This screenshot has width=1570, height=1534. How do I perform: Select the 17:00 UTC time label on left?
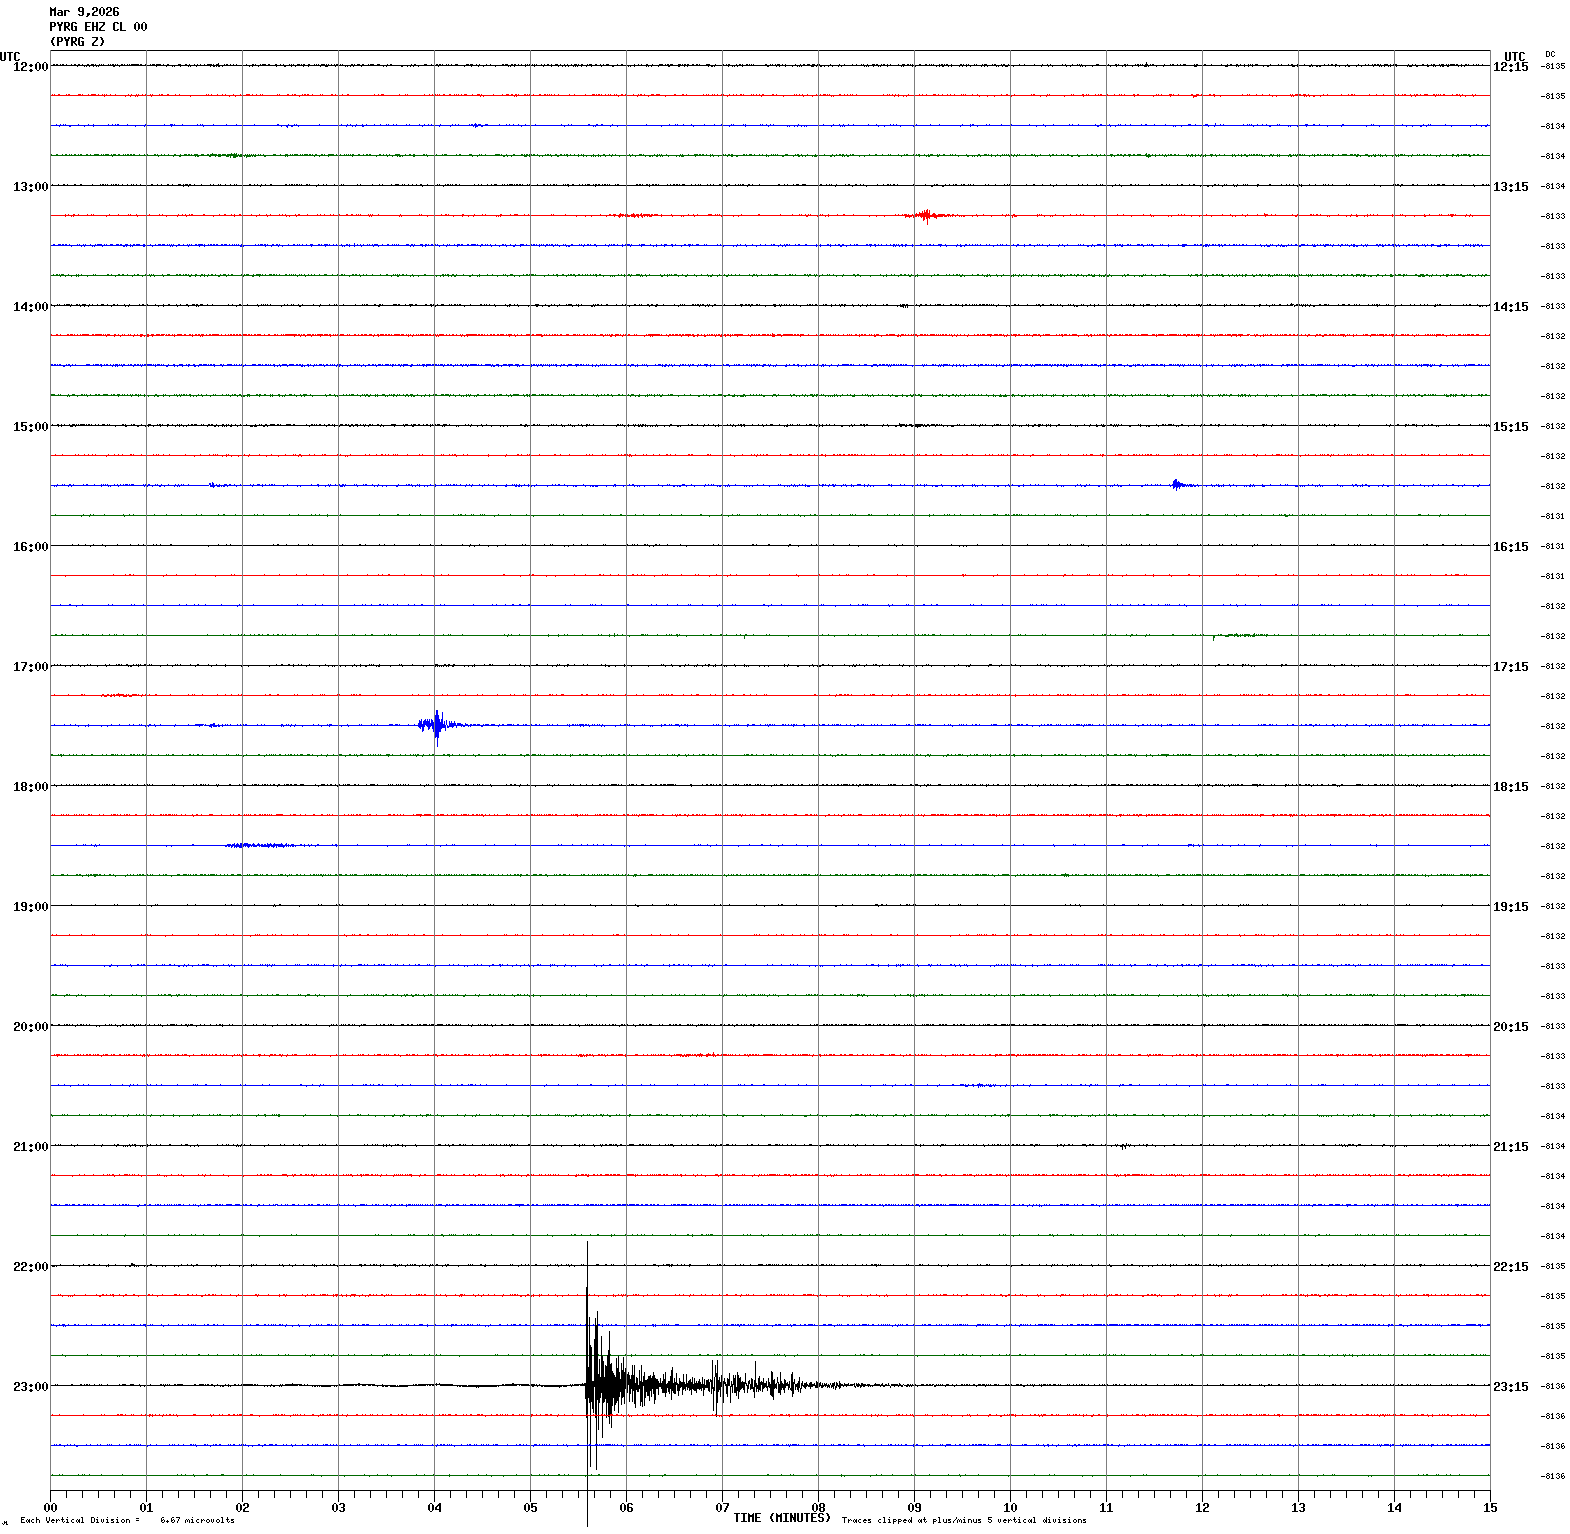(x=30, y=667)
